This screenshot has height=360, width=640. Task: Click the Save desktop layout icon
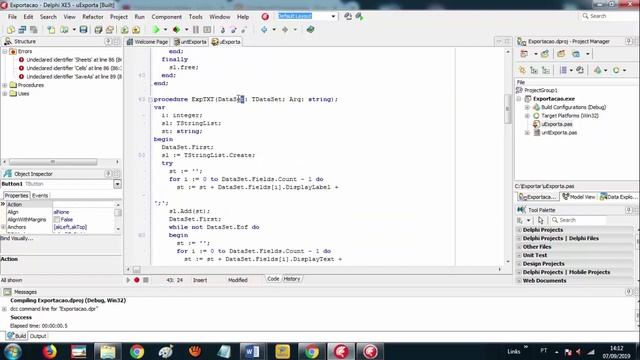click(x=348, y=16)
